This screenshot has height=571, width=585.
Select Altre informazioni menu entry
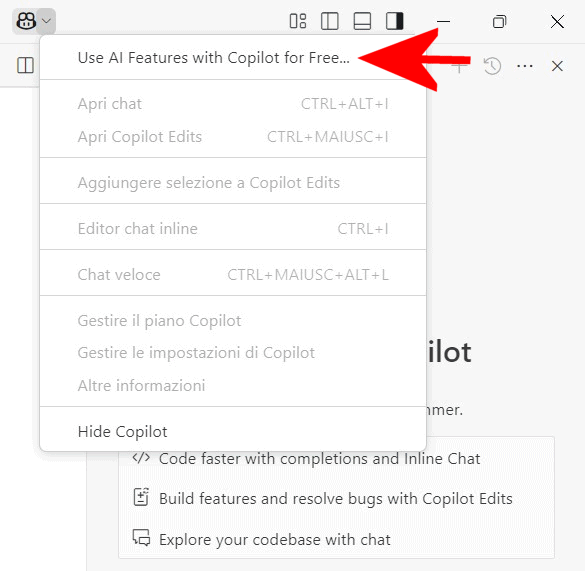233,386
